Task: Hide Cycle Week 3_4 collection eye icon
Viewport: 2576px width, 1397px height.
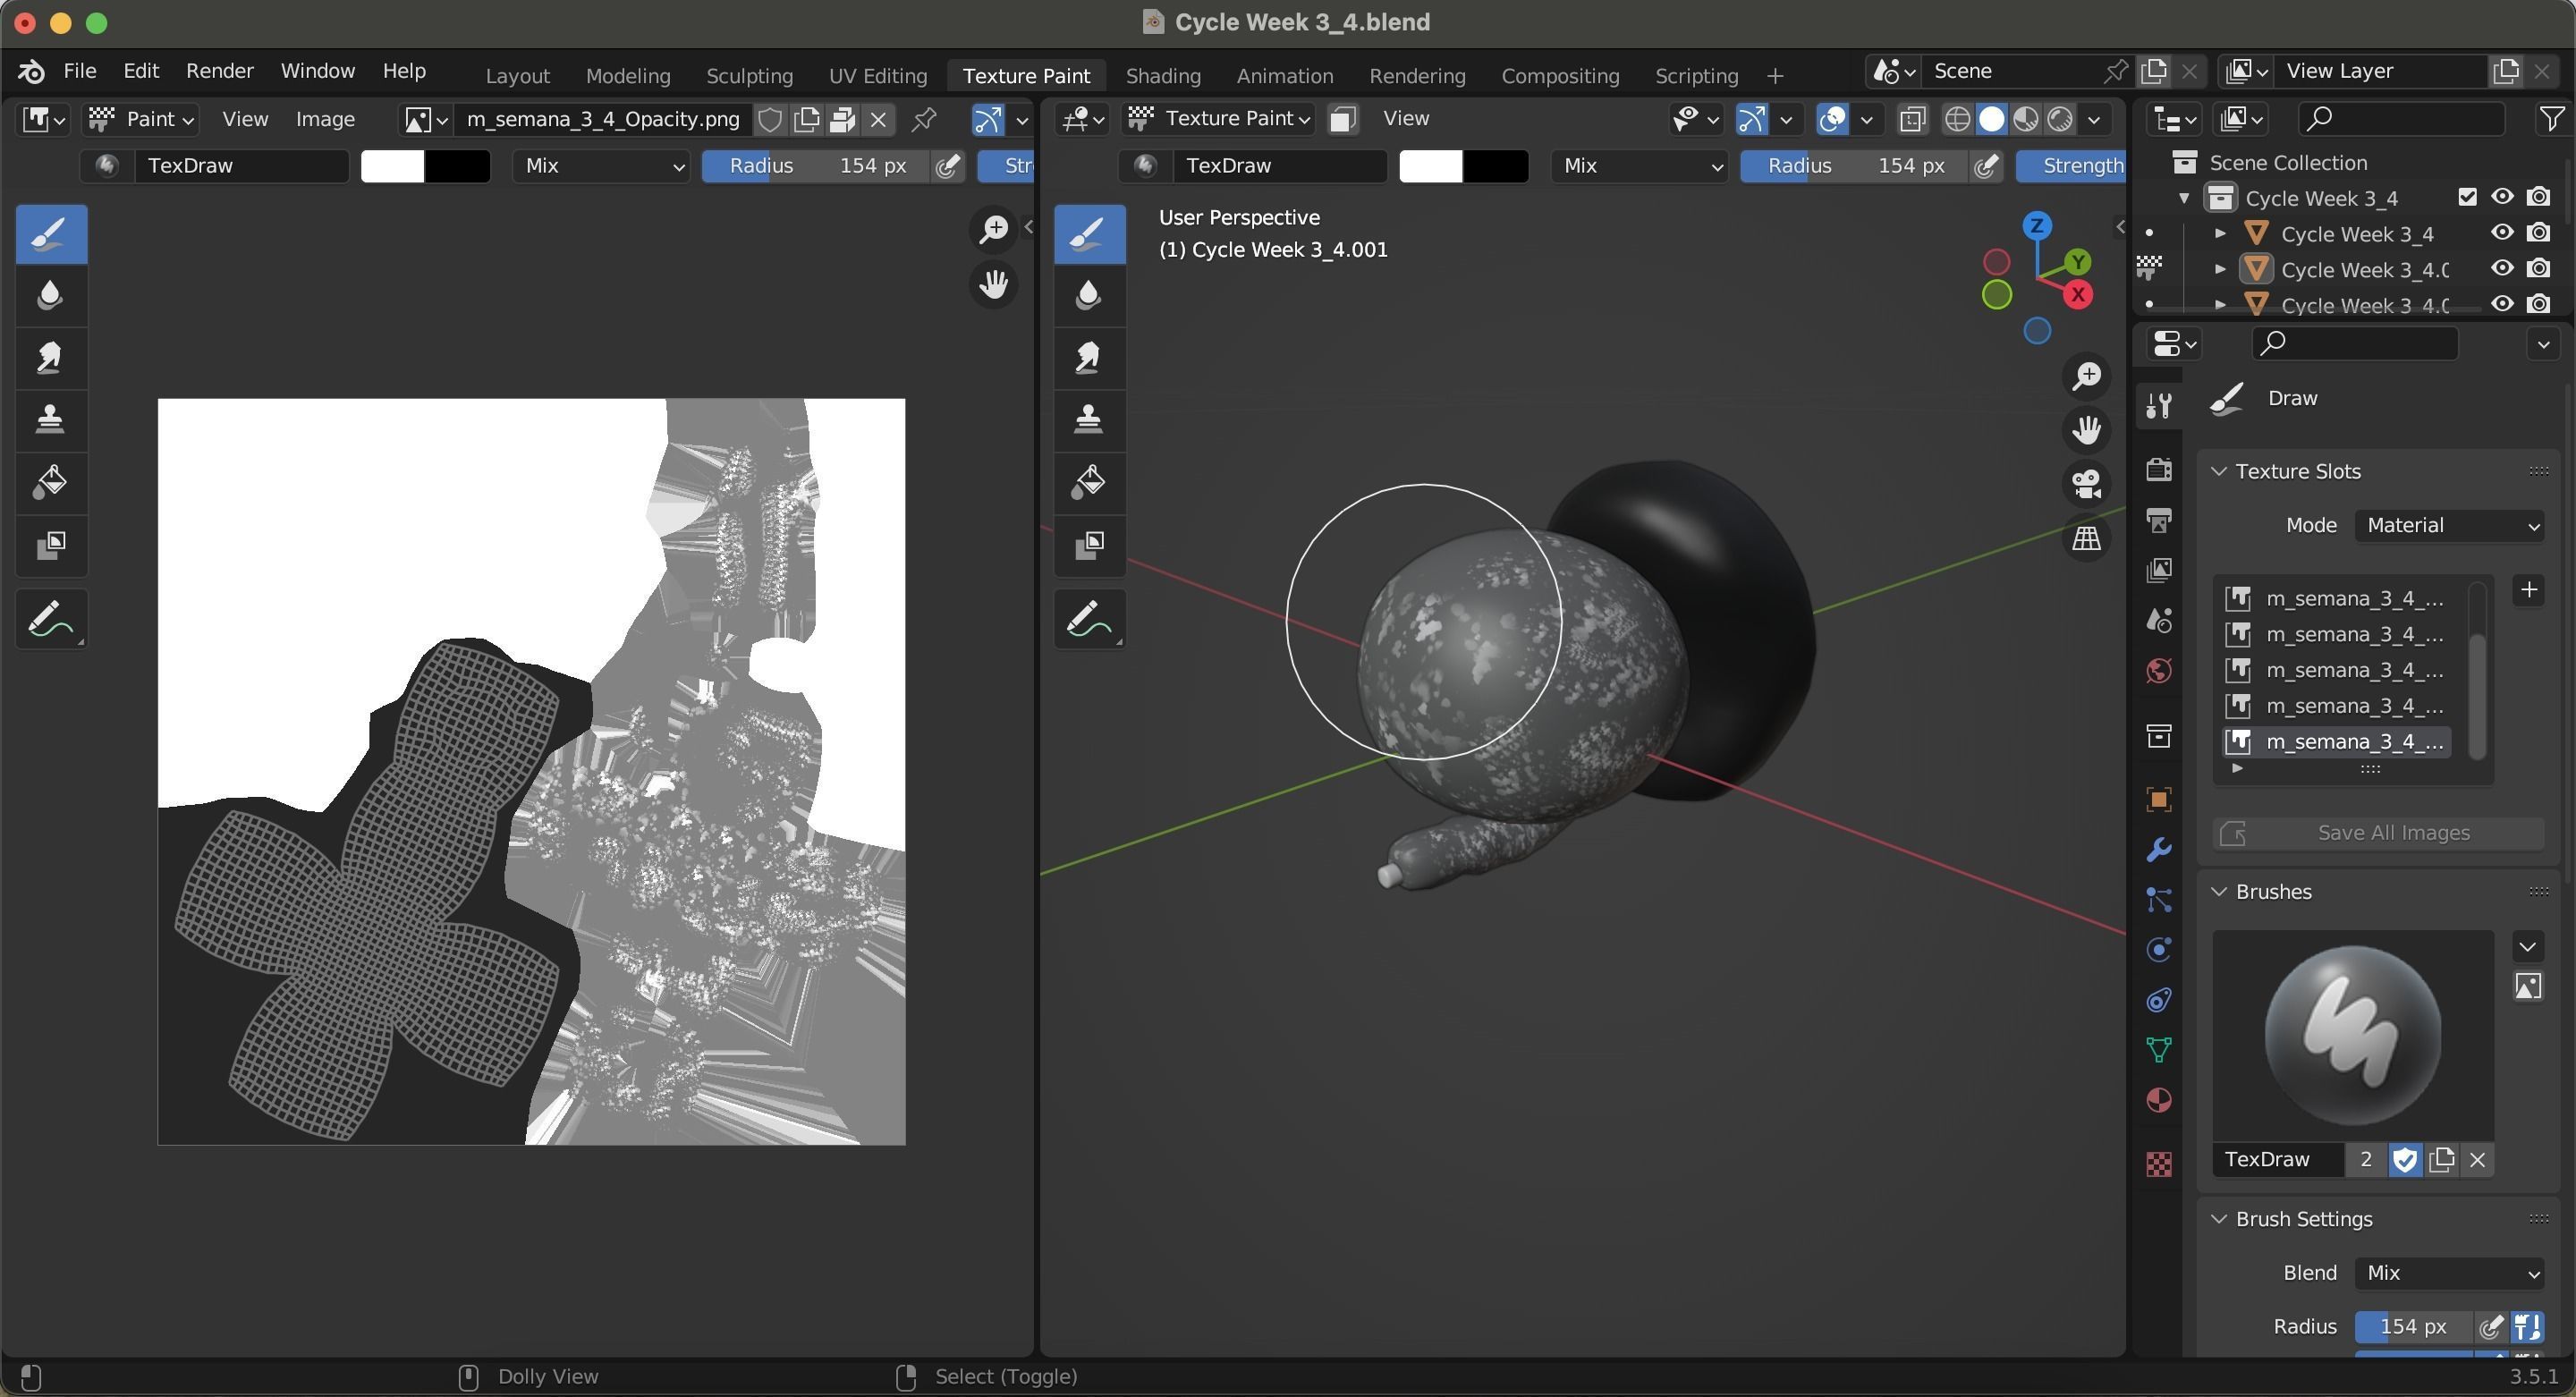Action: point(2501,197)
